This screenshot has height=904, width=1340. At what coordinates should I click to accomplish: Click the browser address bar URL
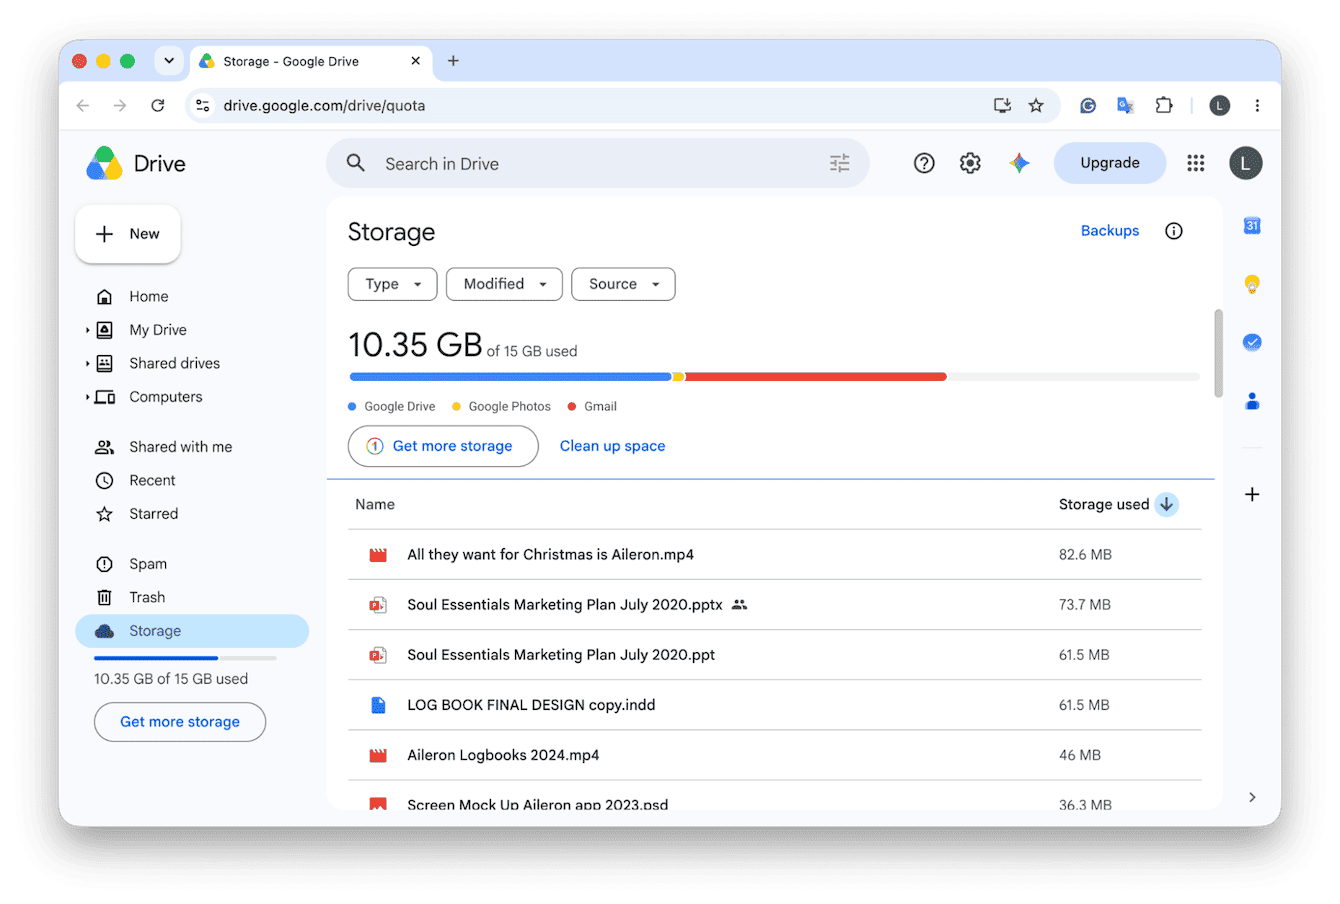pyautogui.click(x=324, y=105)
